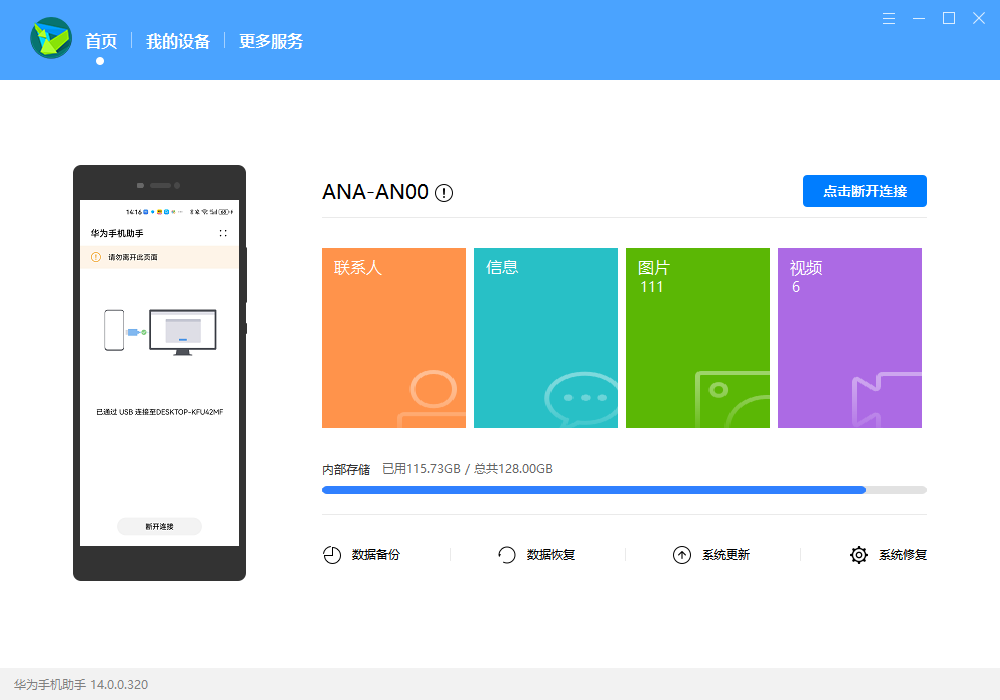Click the 系统更新 up-arrow icon
Viewport: 1000px width, 700px height.
tap(682, 555)
